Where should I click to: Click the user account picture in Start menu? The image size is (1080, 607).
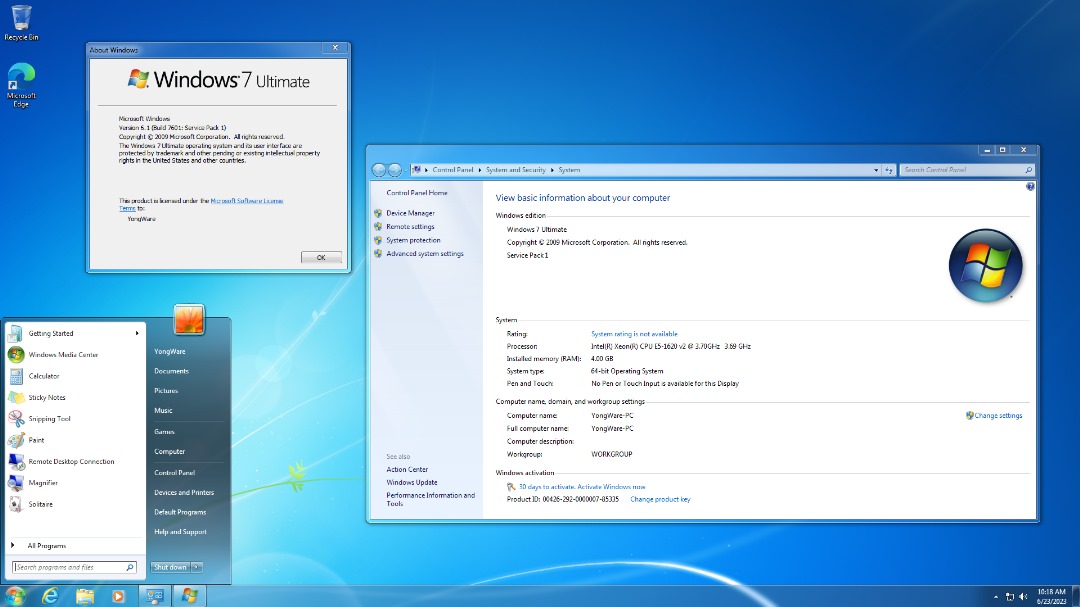pyautogui.click(x=189, y=320)
